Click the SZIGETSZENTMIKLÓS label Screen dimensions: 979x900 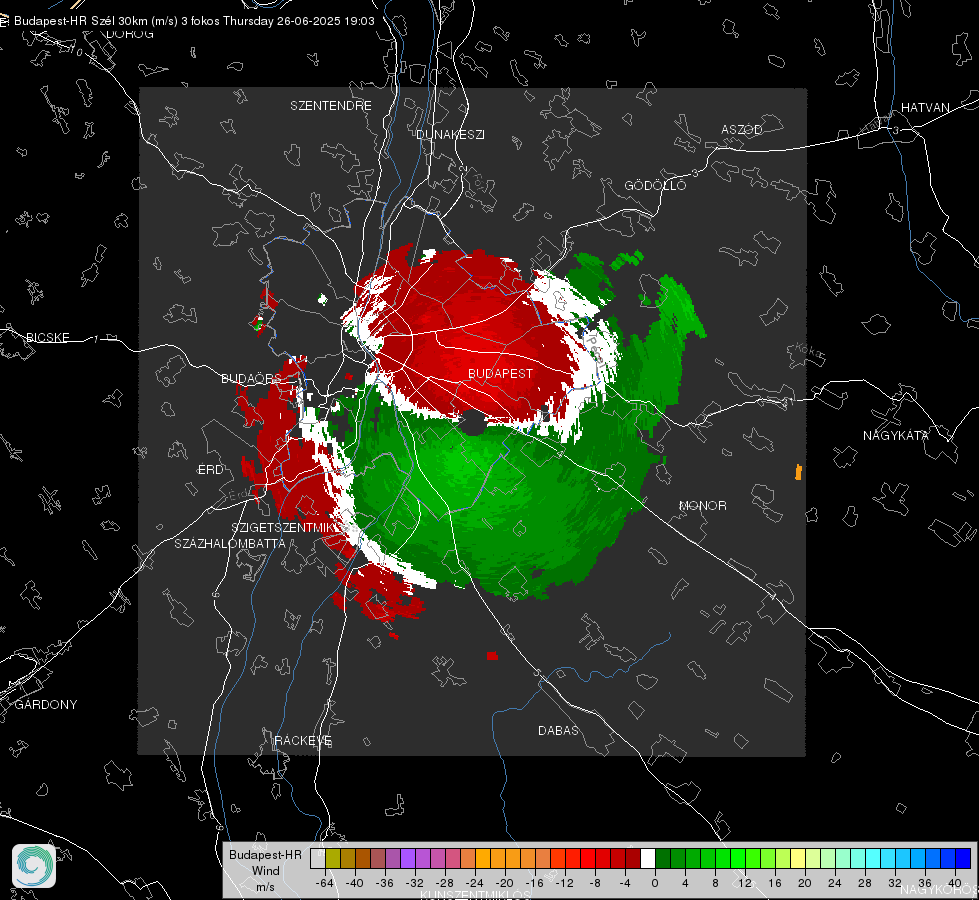[x=286, y=528]
